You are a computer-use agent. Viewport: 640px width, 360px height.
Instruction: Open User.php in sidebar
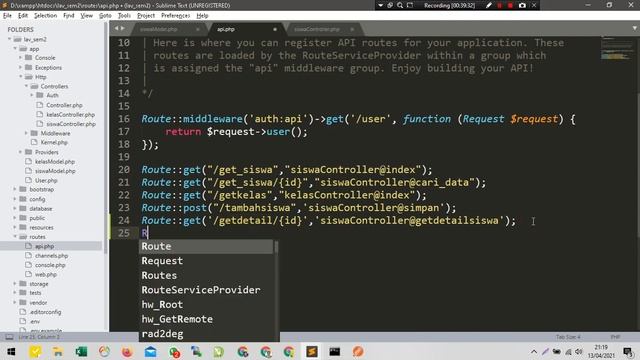46,180
